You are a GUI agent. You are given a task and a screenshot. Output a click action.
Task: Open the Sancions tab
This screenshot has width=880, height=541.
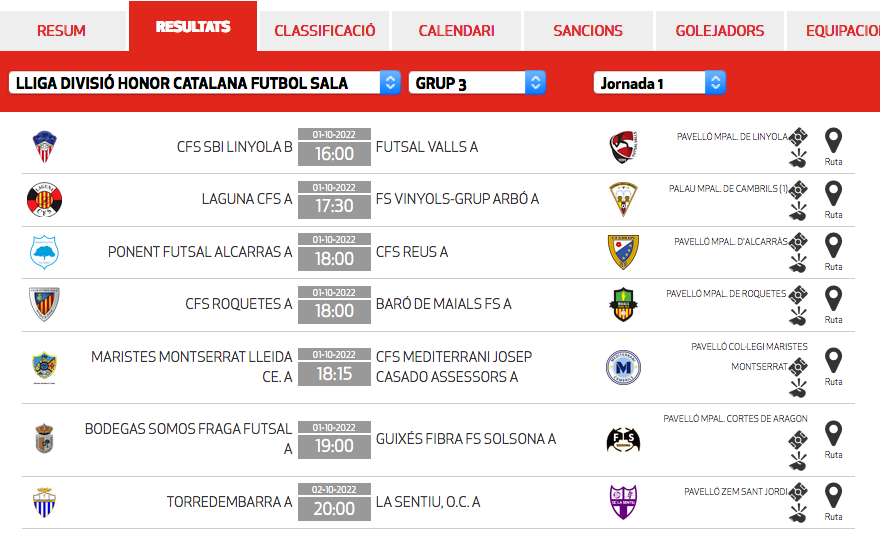tap(588, 30)
